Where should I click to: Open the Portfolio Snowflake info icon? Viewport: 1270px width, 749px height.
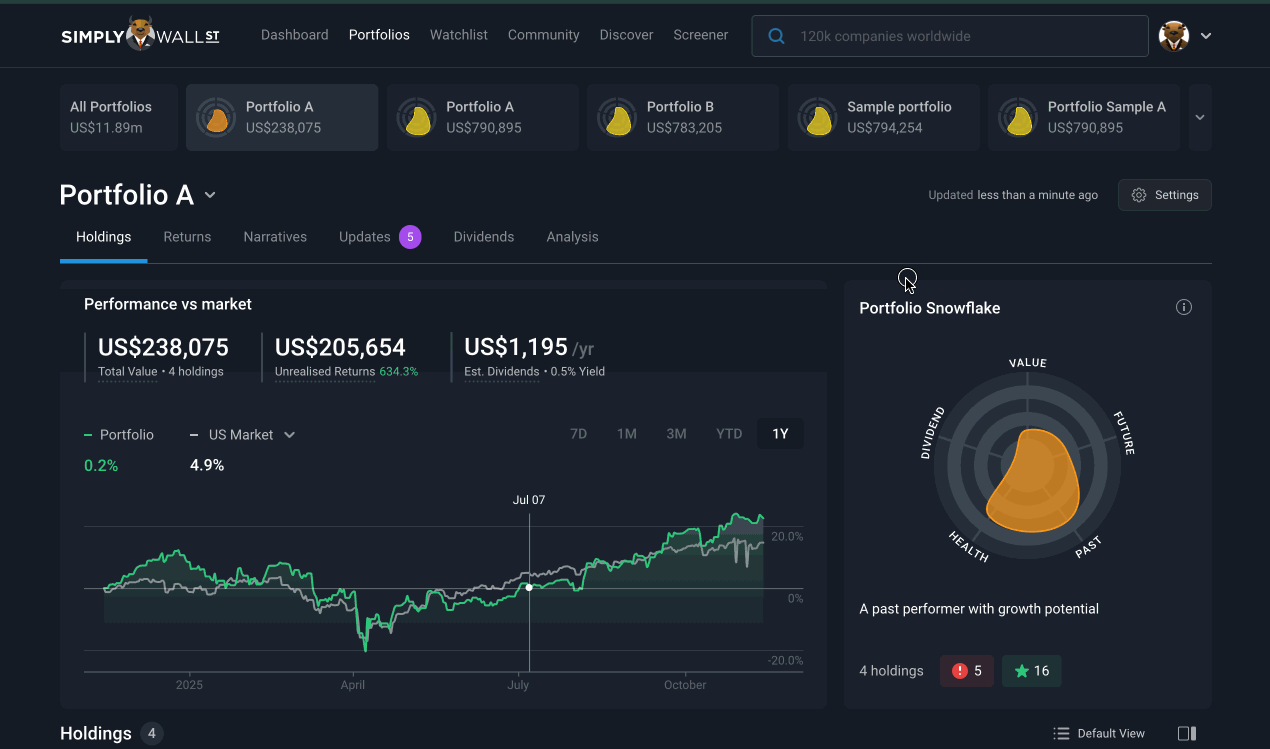[x=1184, y=307]
